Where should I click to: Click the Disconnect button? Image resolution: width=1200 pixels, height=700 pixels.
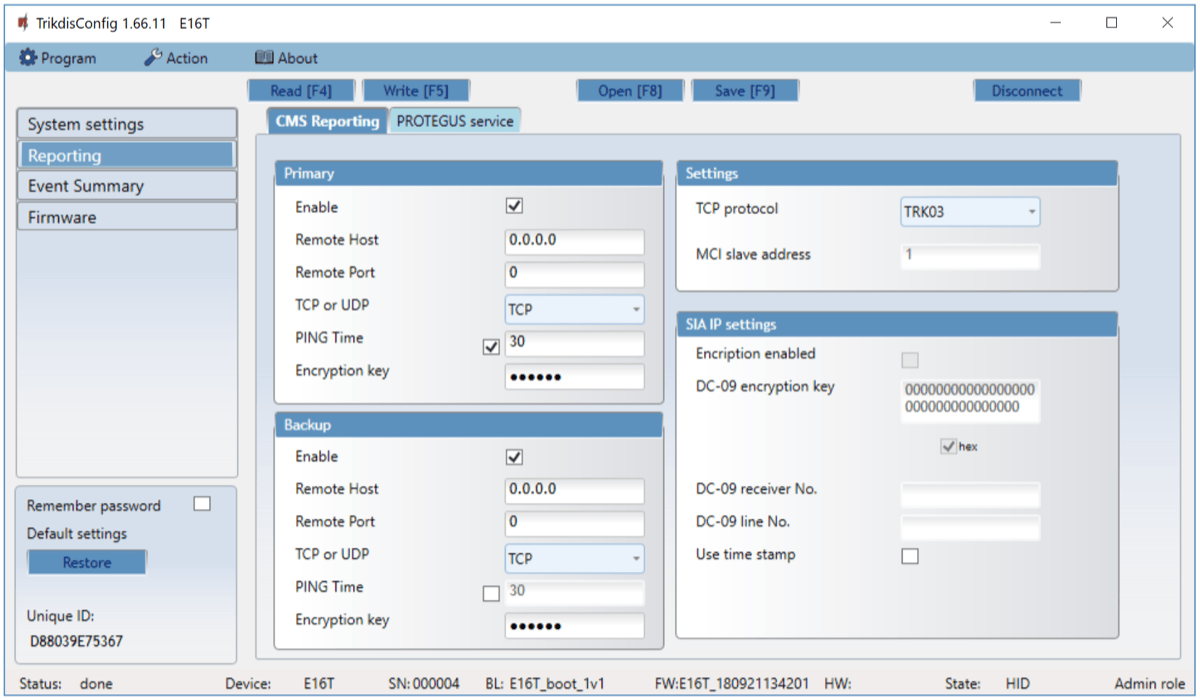point(1027,91)
